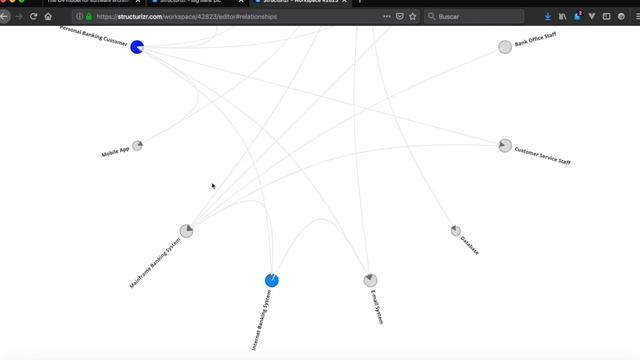640x360 pixels.
Task: Save page to Pocket
Action: click(x=400, y=17)
